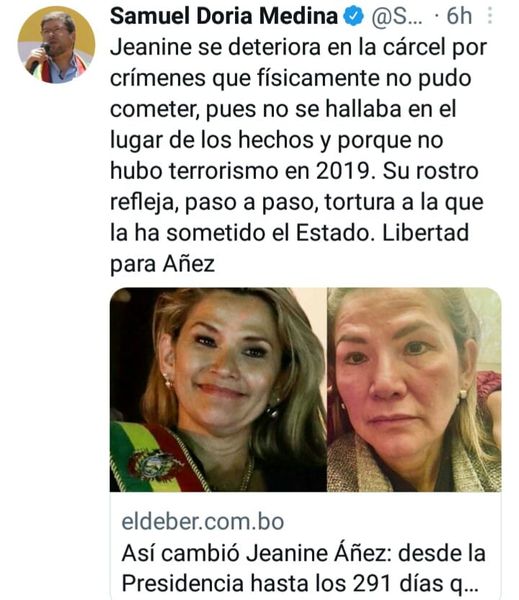Click the Samuel Doria Medina display name
Viewport: 519px width, 600px height.
click(x=224, y=16)
